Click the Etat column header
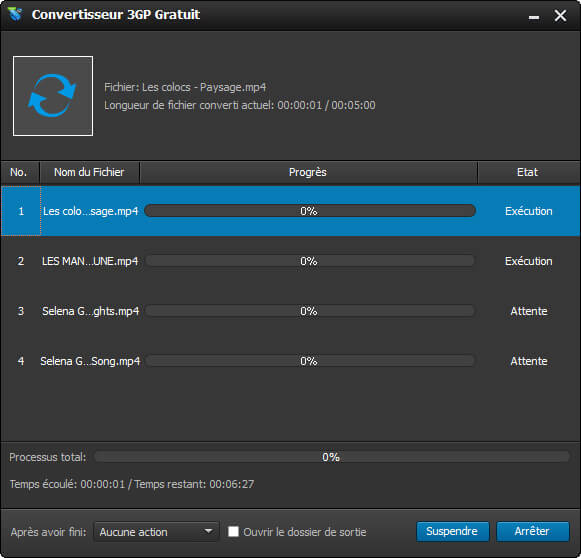581x558 pixels. pos(528,172)
